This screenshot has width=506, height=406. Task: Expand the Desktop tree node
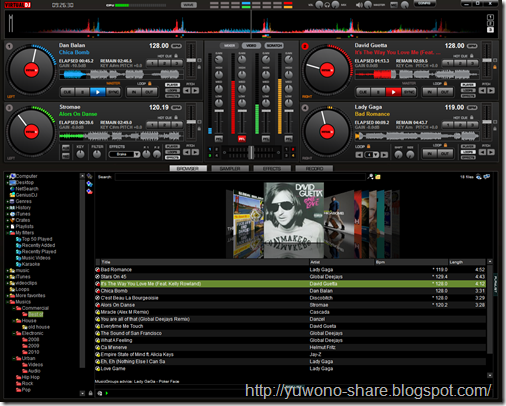7,183
